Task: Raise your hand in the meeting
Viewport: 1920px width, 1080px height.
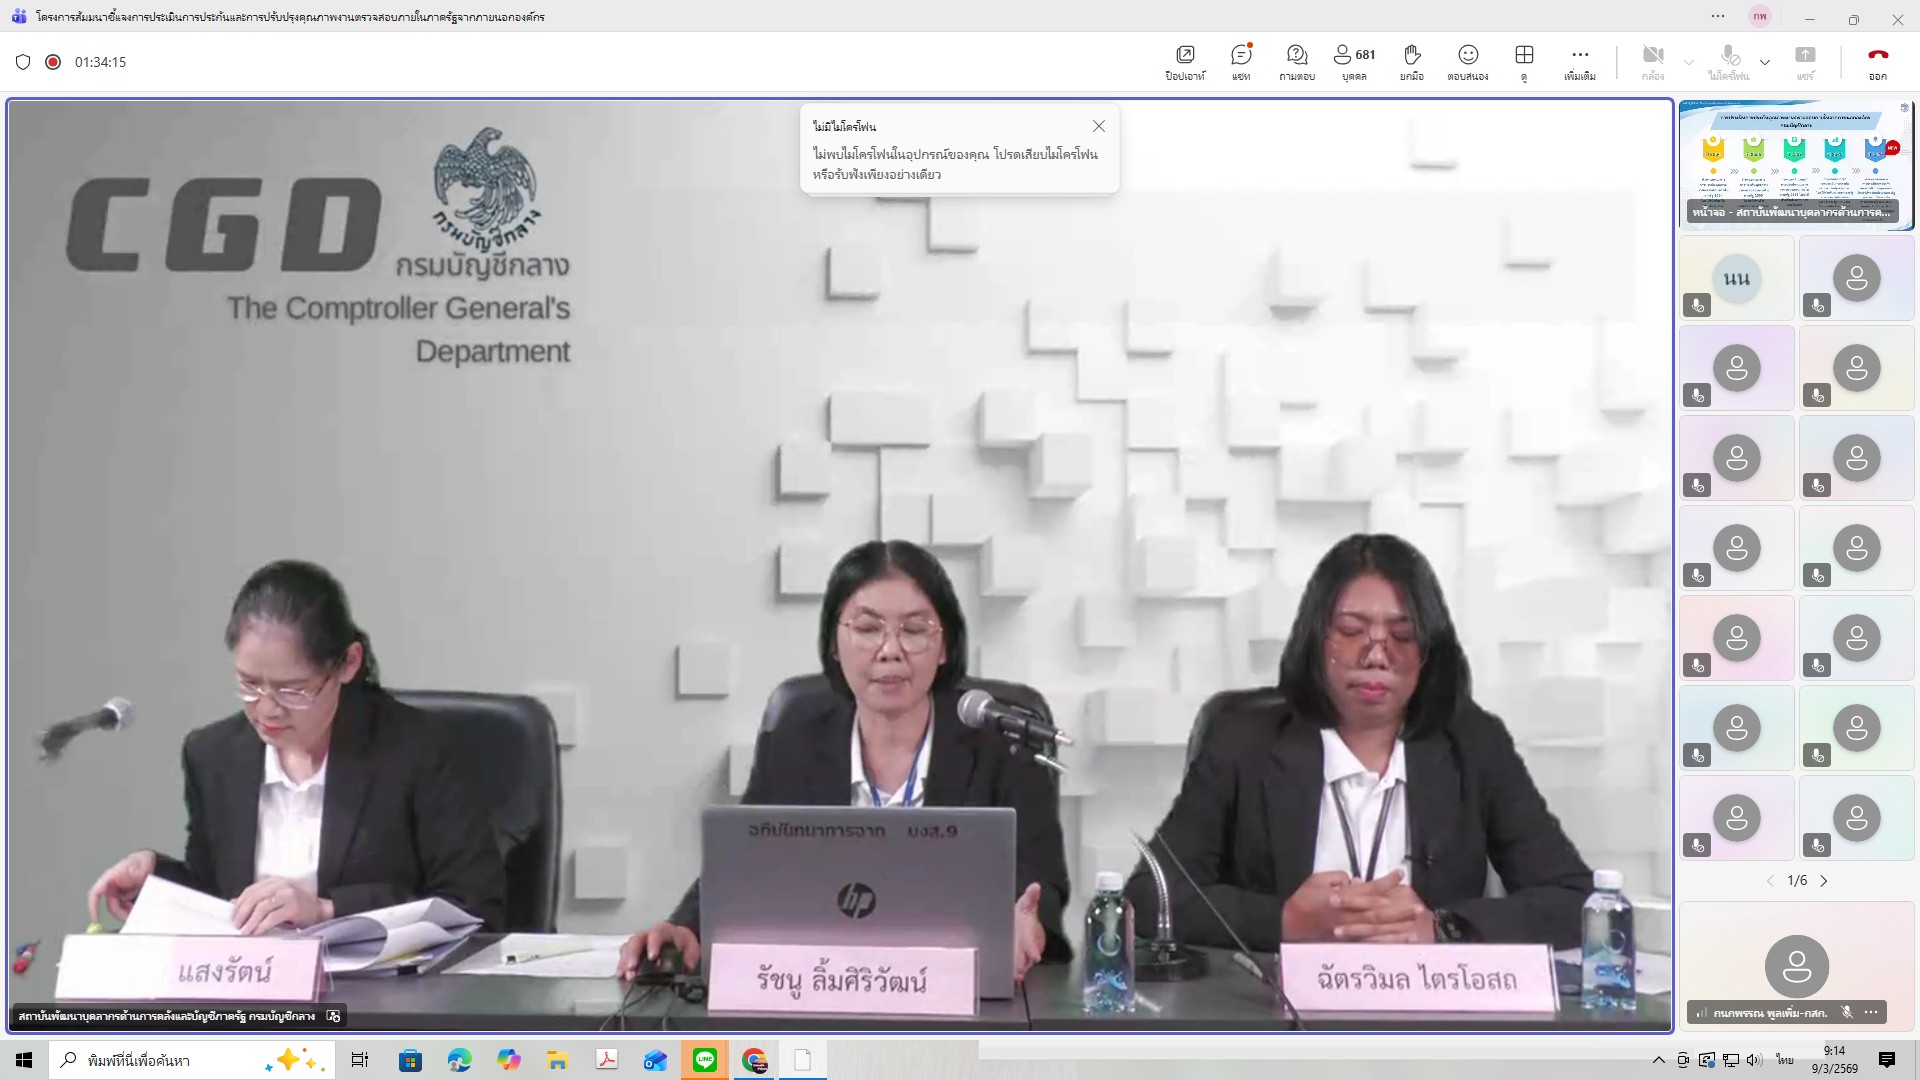Action: [x=1412, y=62]
